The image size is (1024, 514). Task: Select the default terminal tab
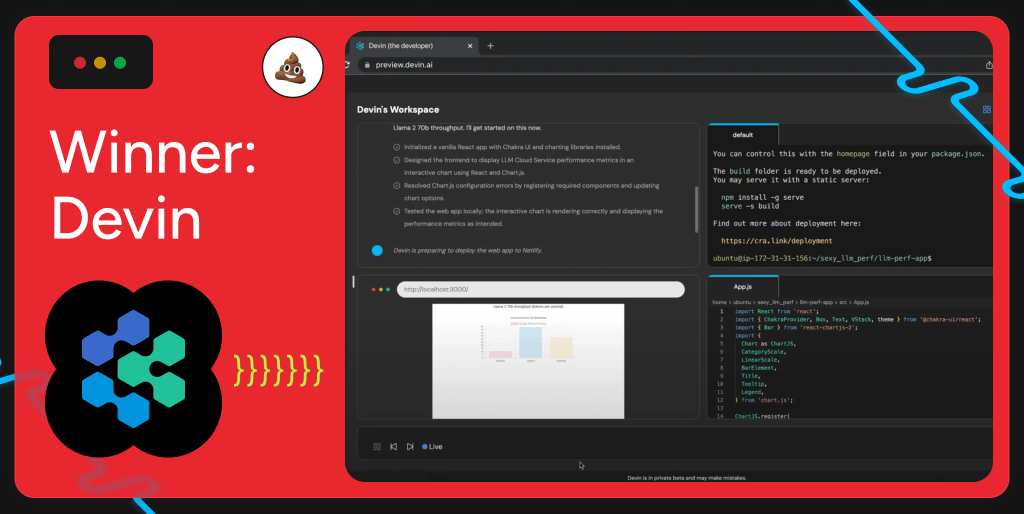coord(743,135)
